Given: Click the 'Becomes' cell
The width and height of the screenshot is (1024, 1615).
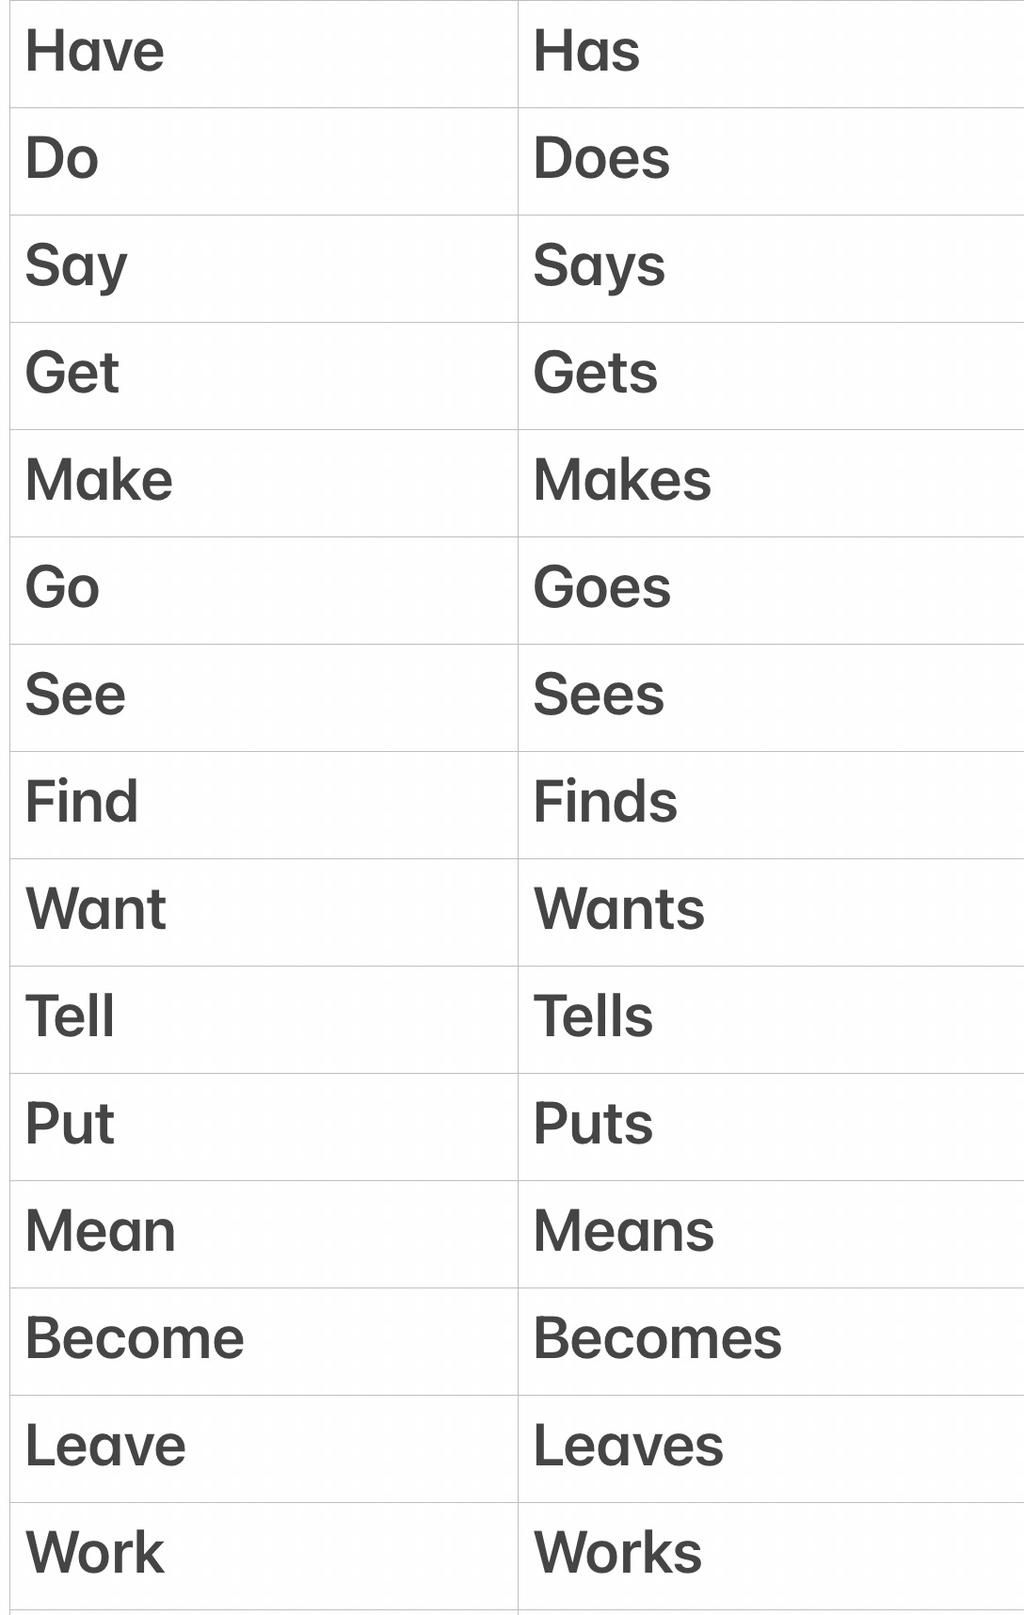Looking at the screenshot, I should (771, 1341).
